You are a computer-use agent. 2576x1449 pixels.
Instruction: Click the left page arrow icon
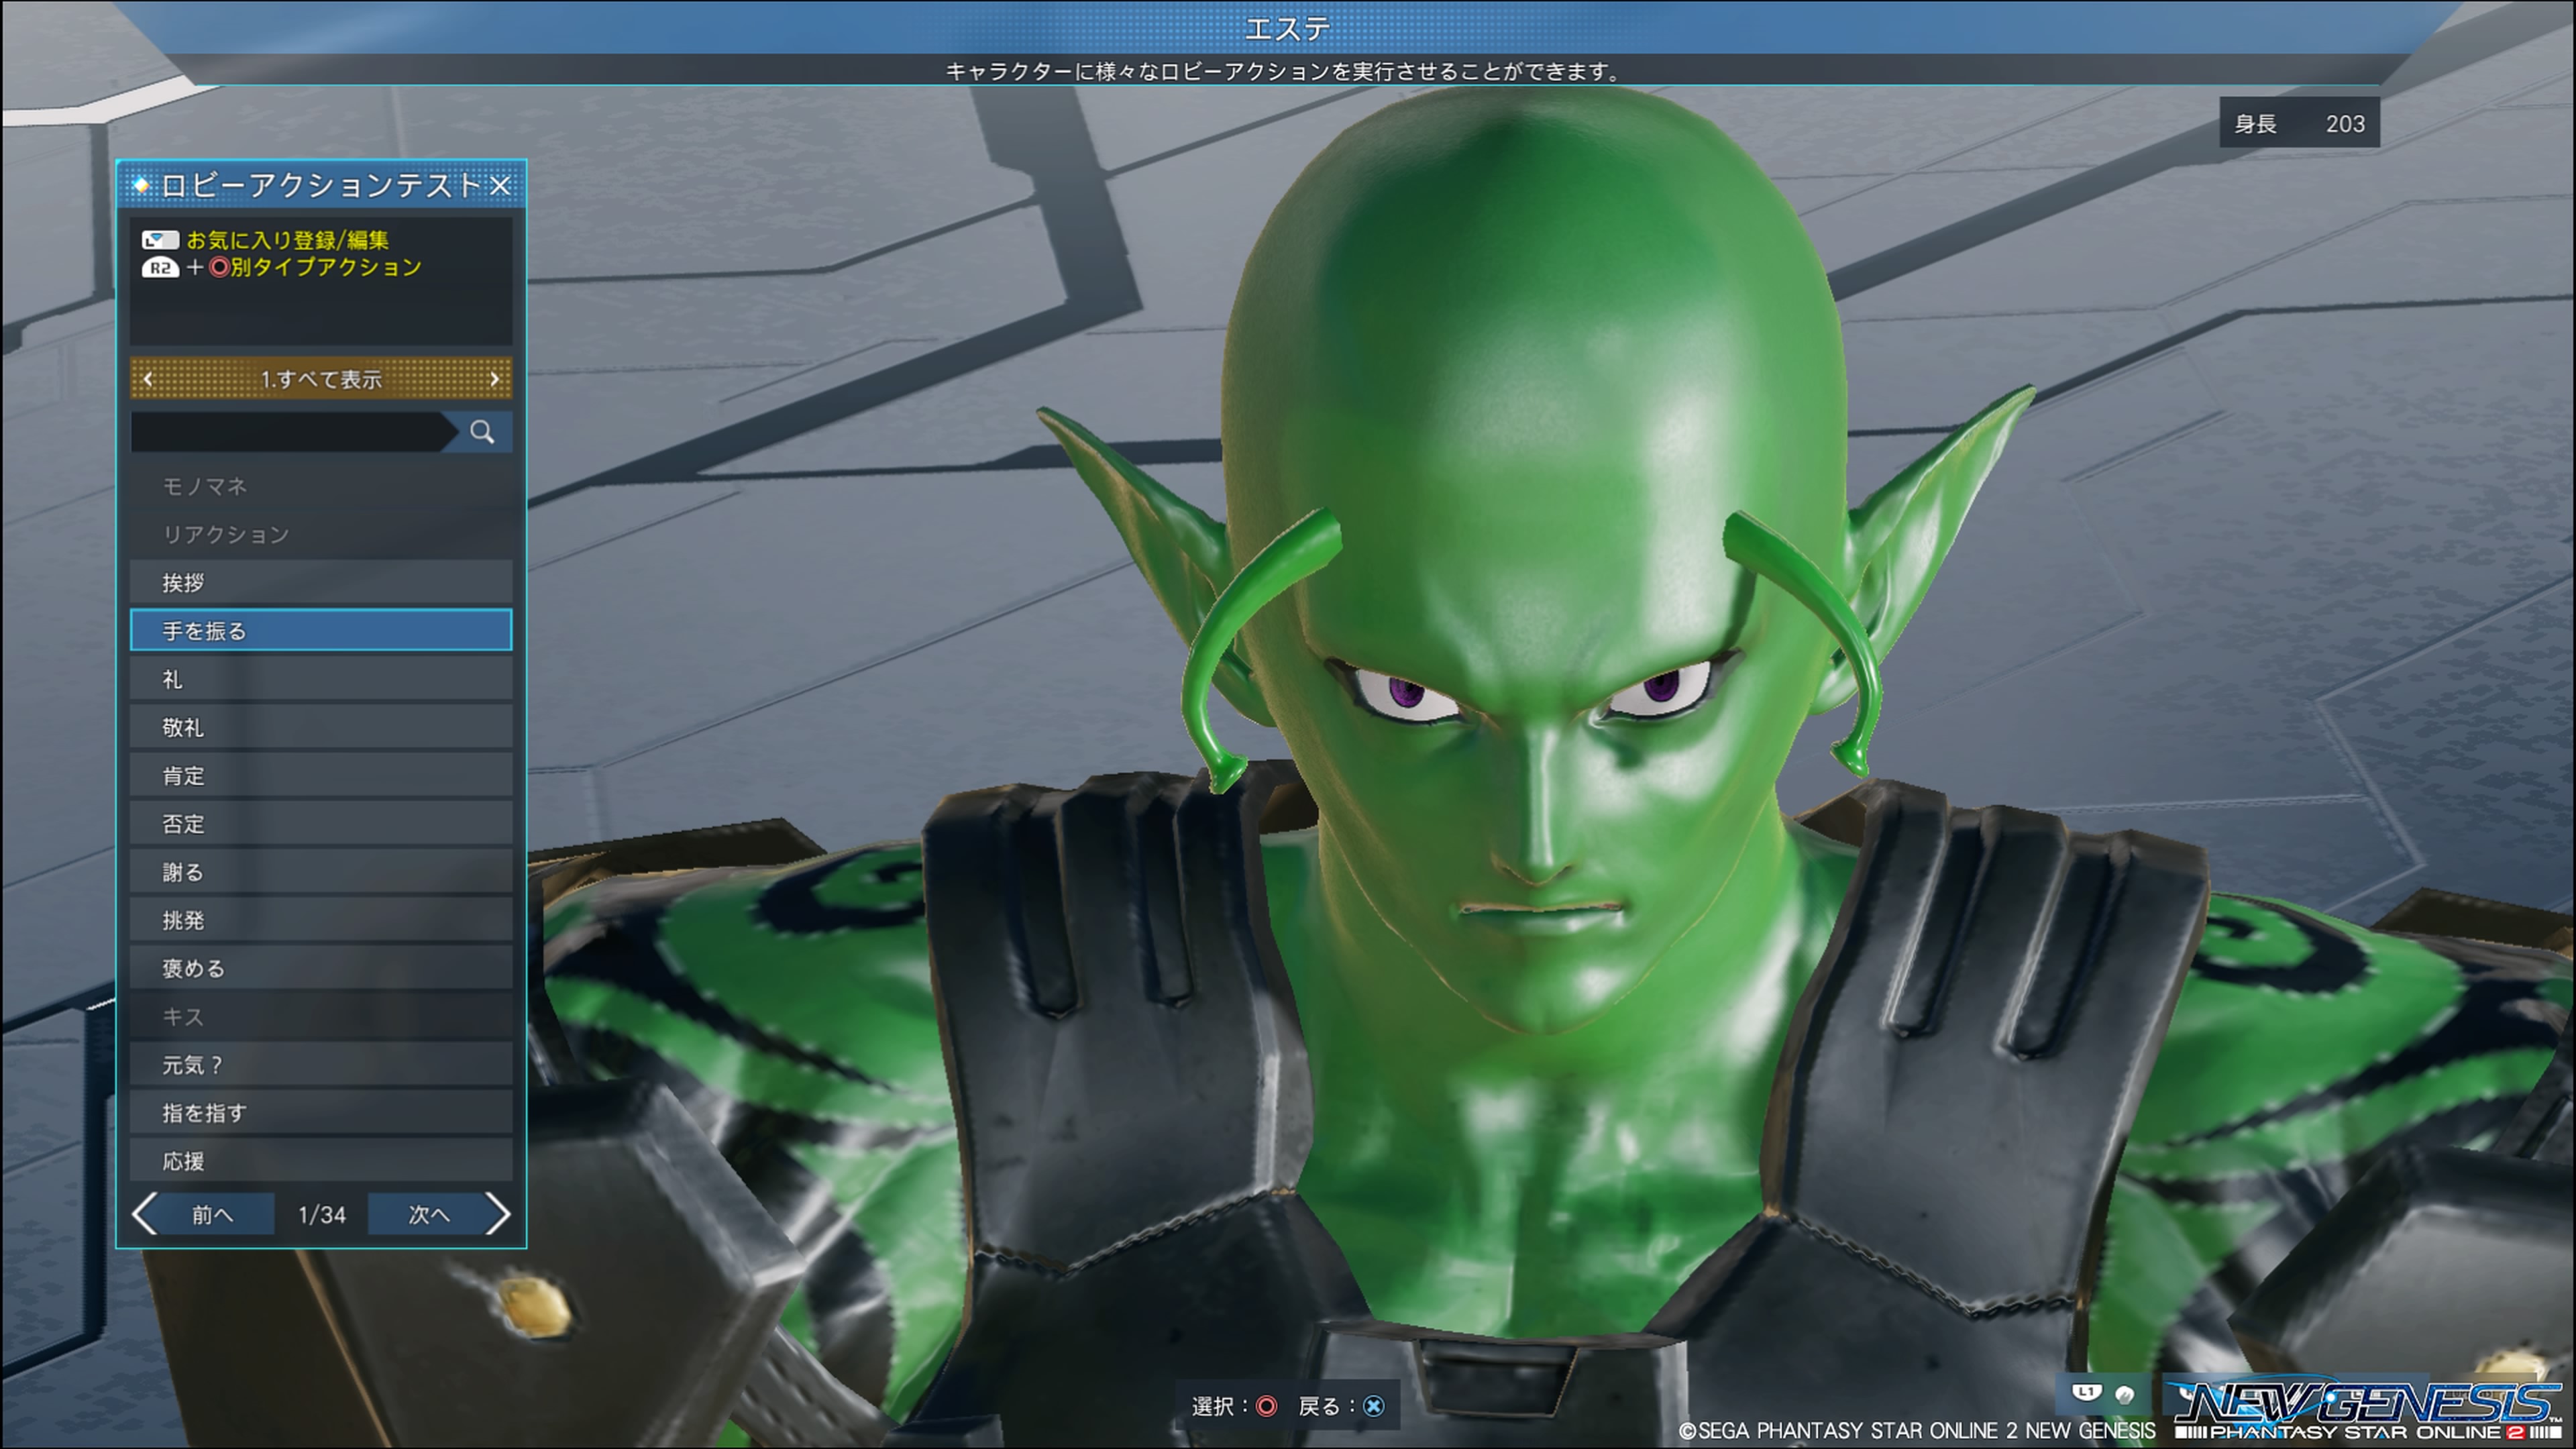point(145,1214)
